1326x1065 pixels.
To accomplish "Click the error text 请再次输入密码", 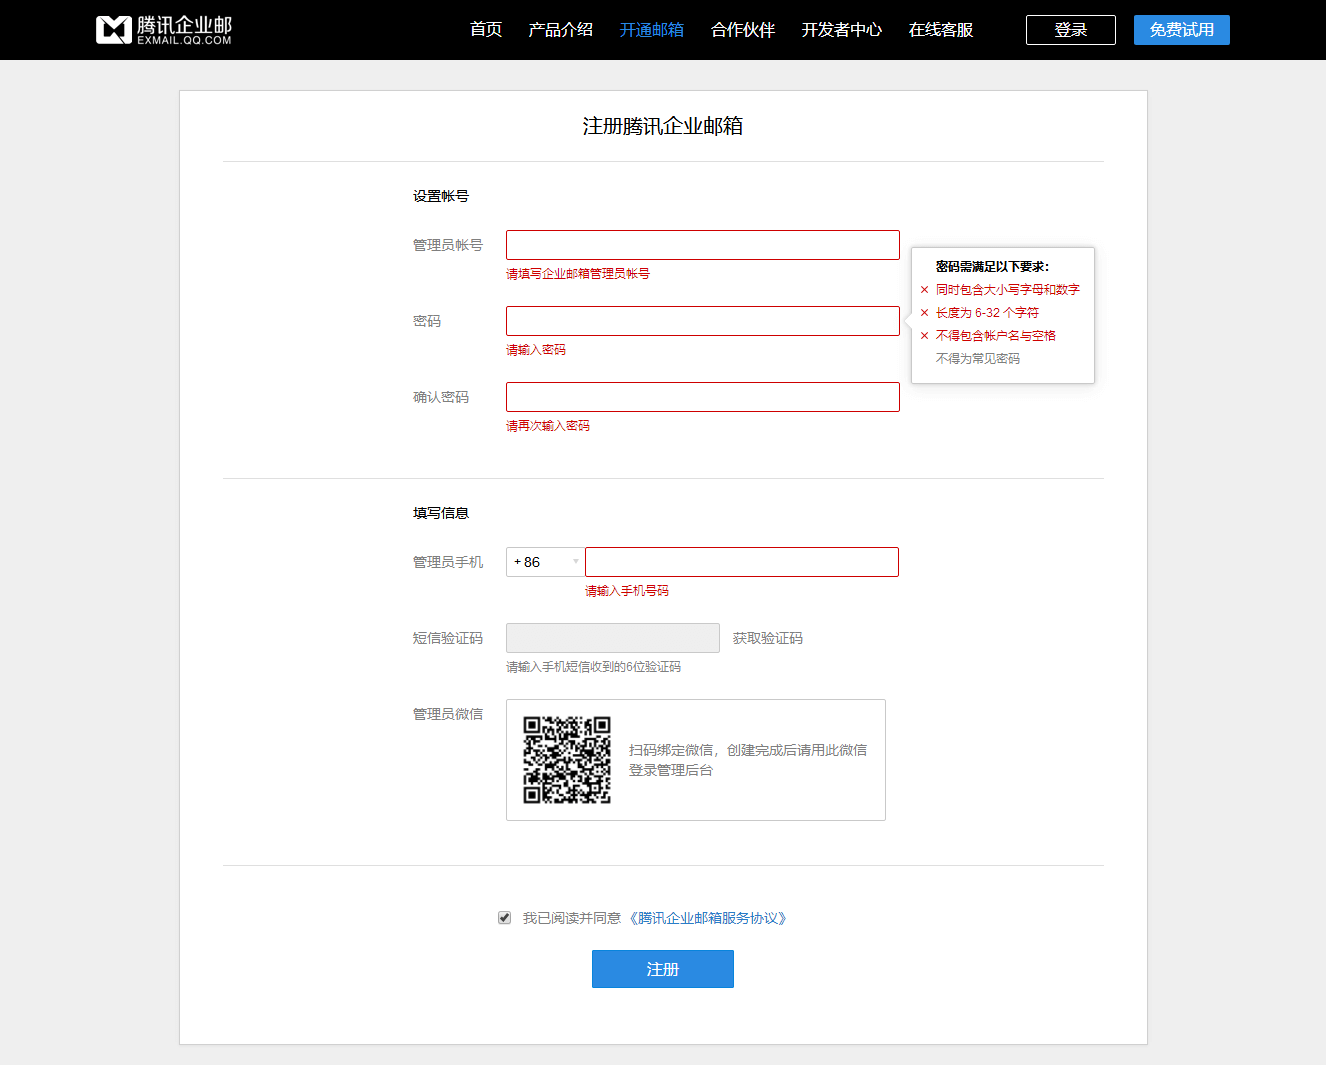I will coord(548,426).
